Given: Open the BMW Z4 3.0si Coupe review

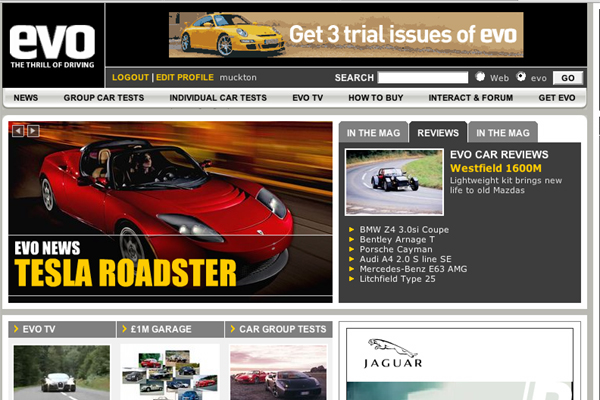Looking at the screenshot, I should (x=404, y=230).
